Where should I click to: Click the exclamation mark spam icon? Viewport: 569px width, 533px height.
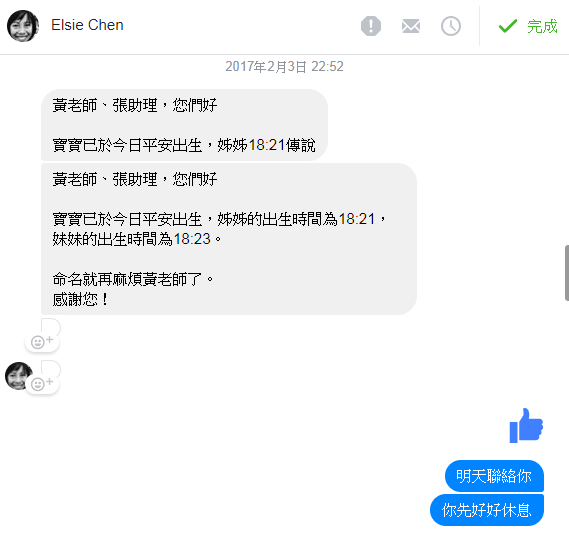pyautogui.click(x=371, y=26)
